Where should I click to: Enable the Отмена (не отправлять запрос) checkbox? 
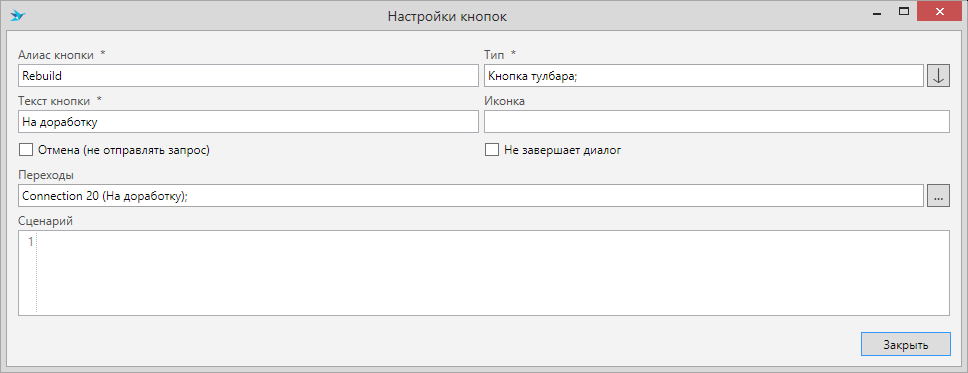point(26,150)
